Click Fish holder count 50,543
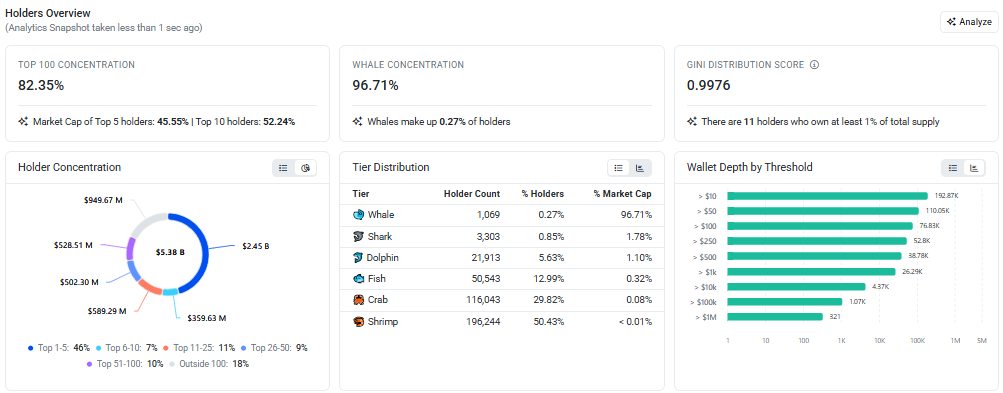This screenshot has width=1003, height=393. coord(485,278)
